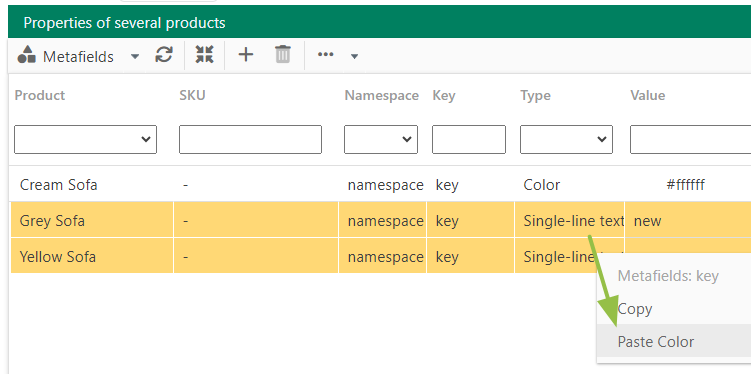The image size is (751, 374).
Task: Open the Product filter dropdown
Action: [x=85, y=139]
